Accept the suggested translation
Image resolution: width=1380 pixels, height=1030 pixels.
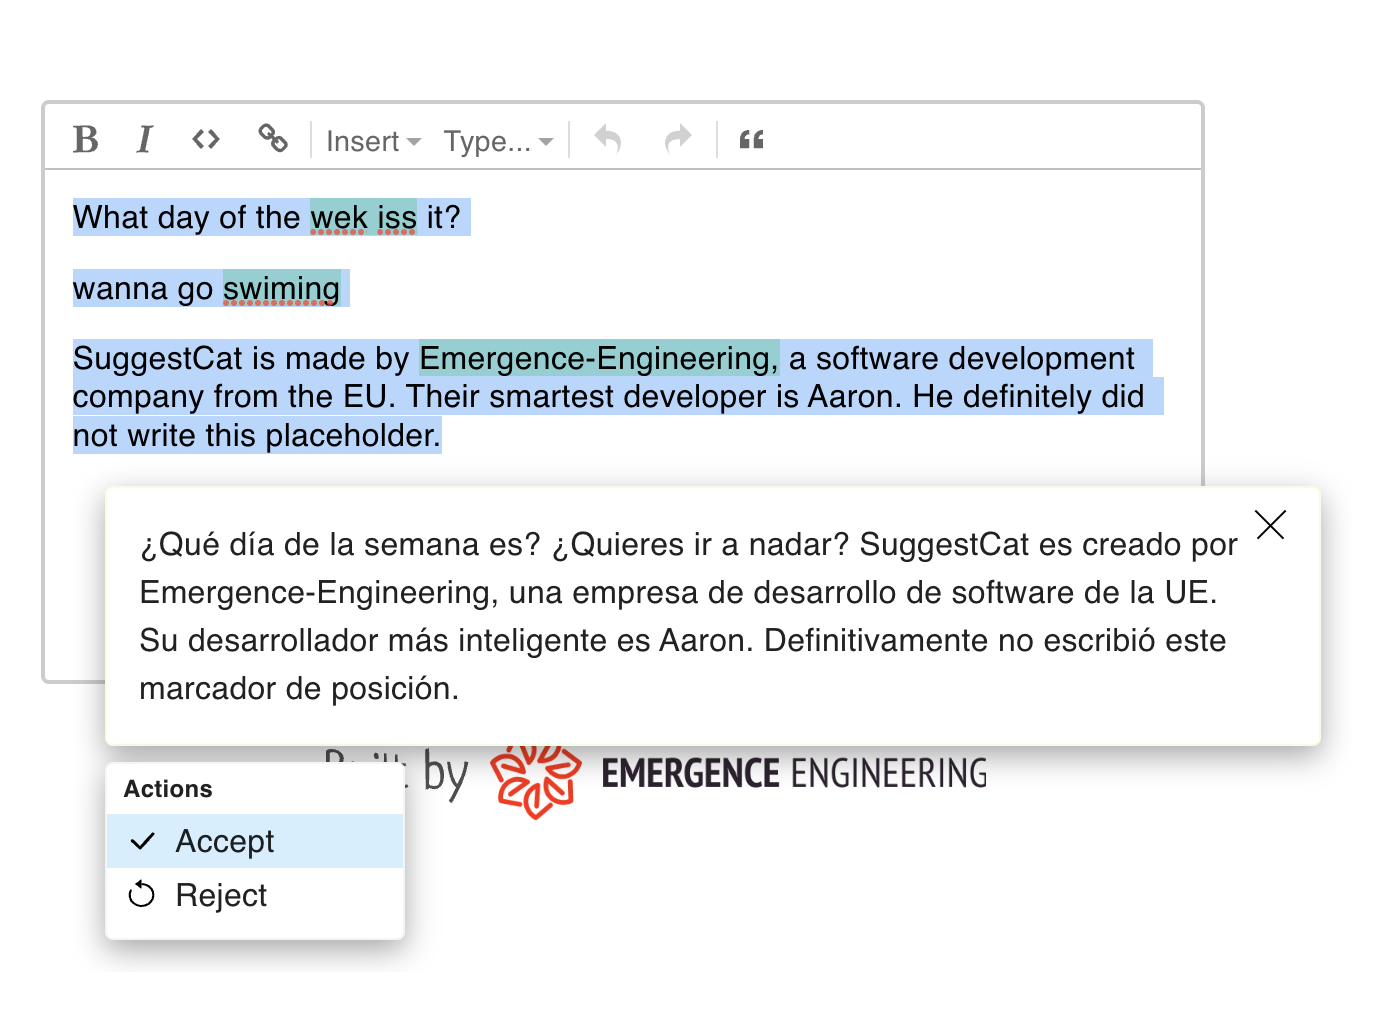click(x=255, y=841)
